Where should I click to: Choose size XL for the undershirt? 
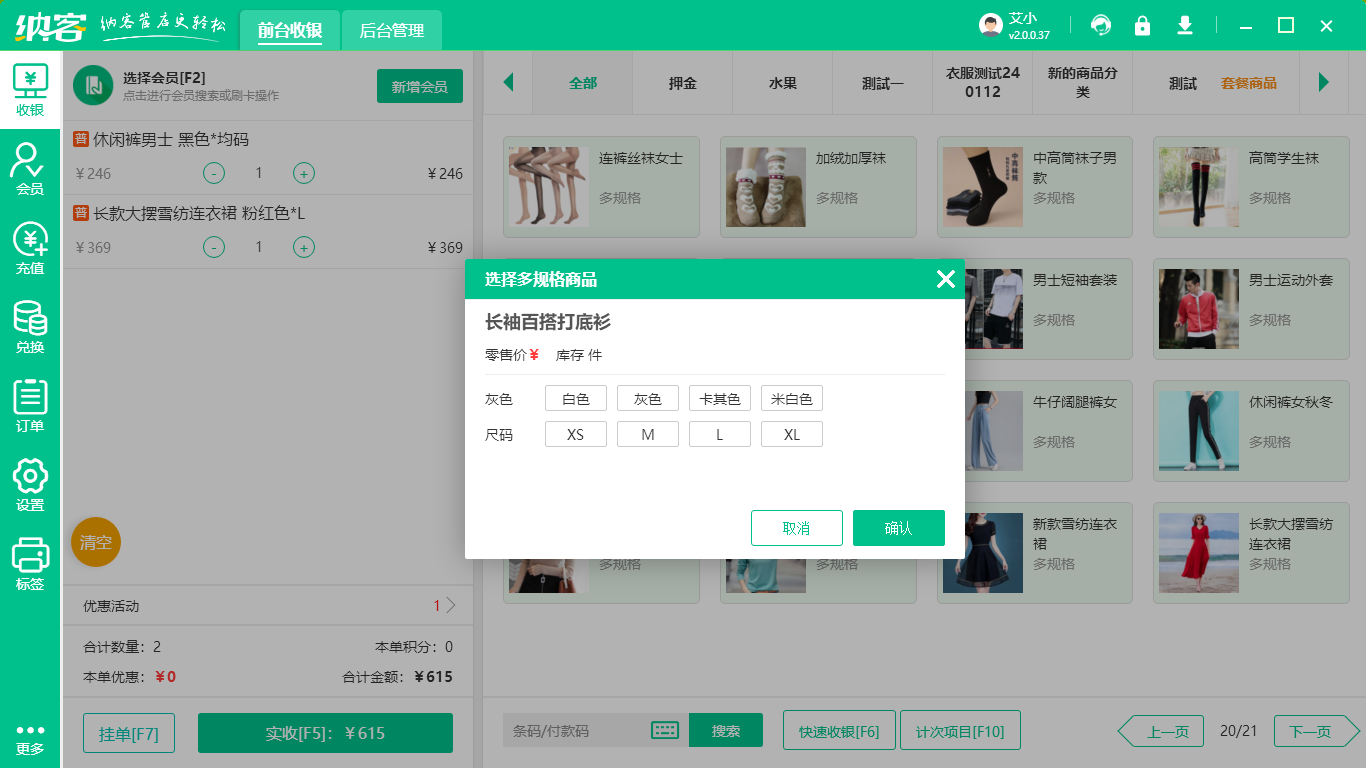(x=792, y=433)
